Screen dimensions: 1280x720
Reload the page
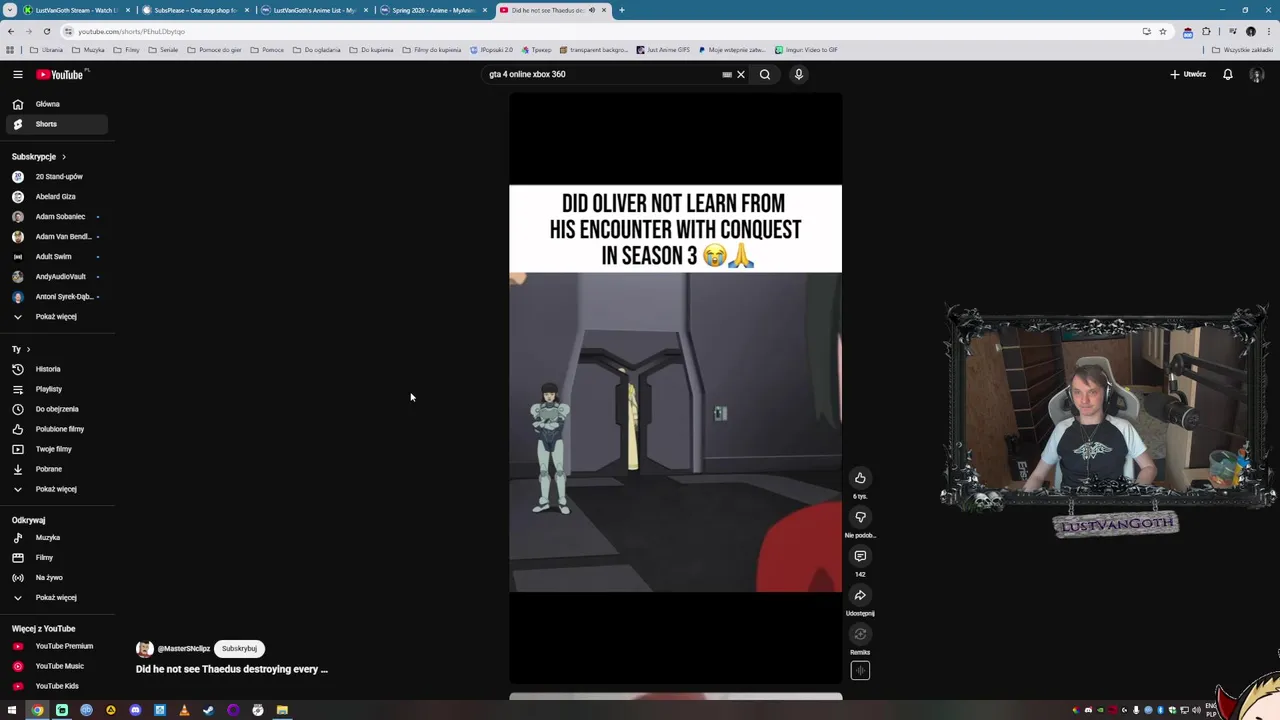point(46,31)
